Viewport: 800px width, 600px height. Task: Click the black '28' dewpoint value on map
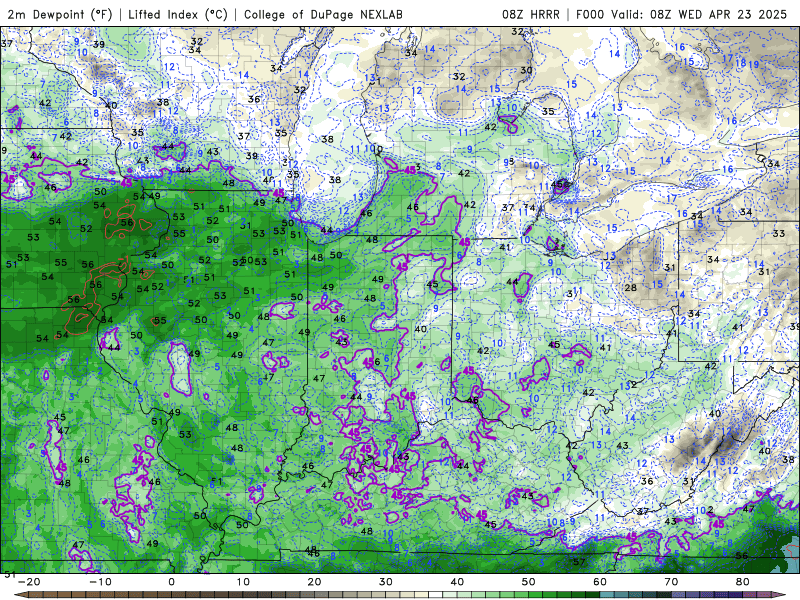[631, 288]
